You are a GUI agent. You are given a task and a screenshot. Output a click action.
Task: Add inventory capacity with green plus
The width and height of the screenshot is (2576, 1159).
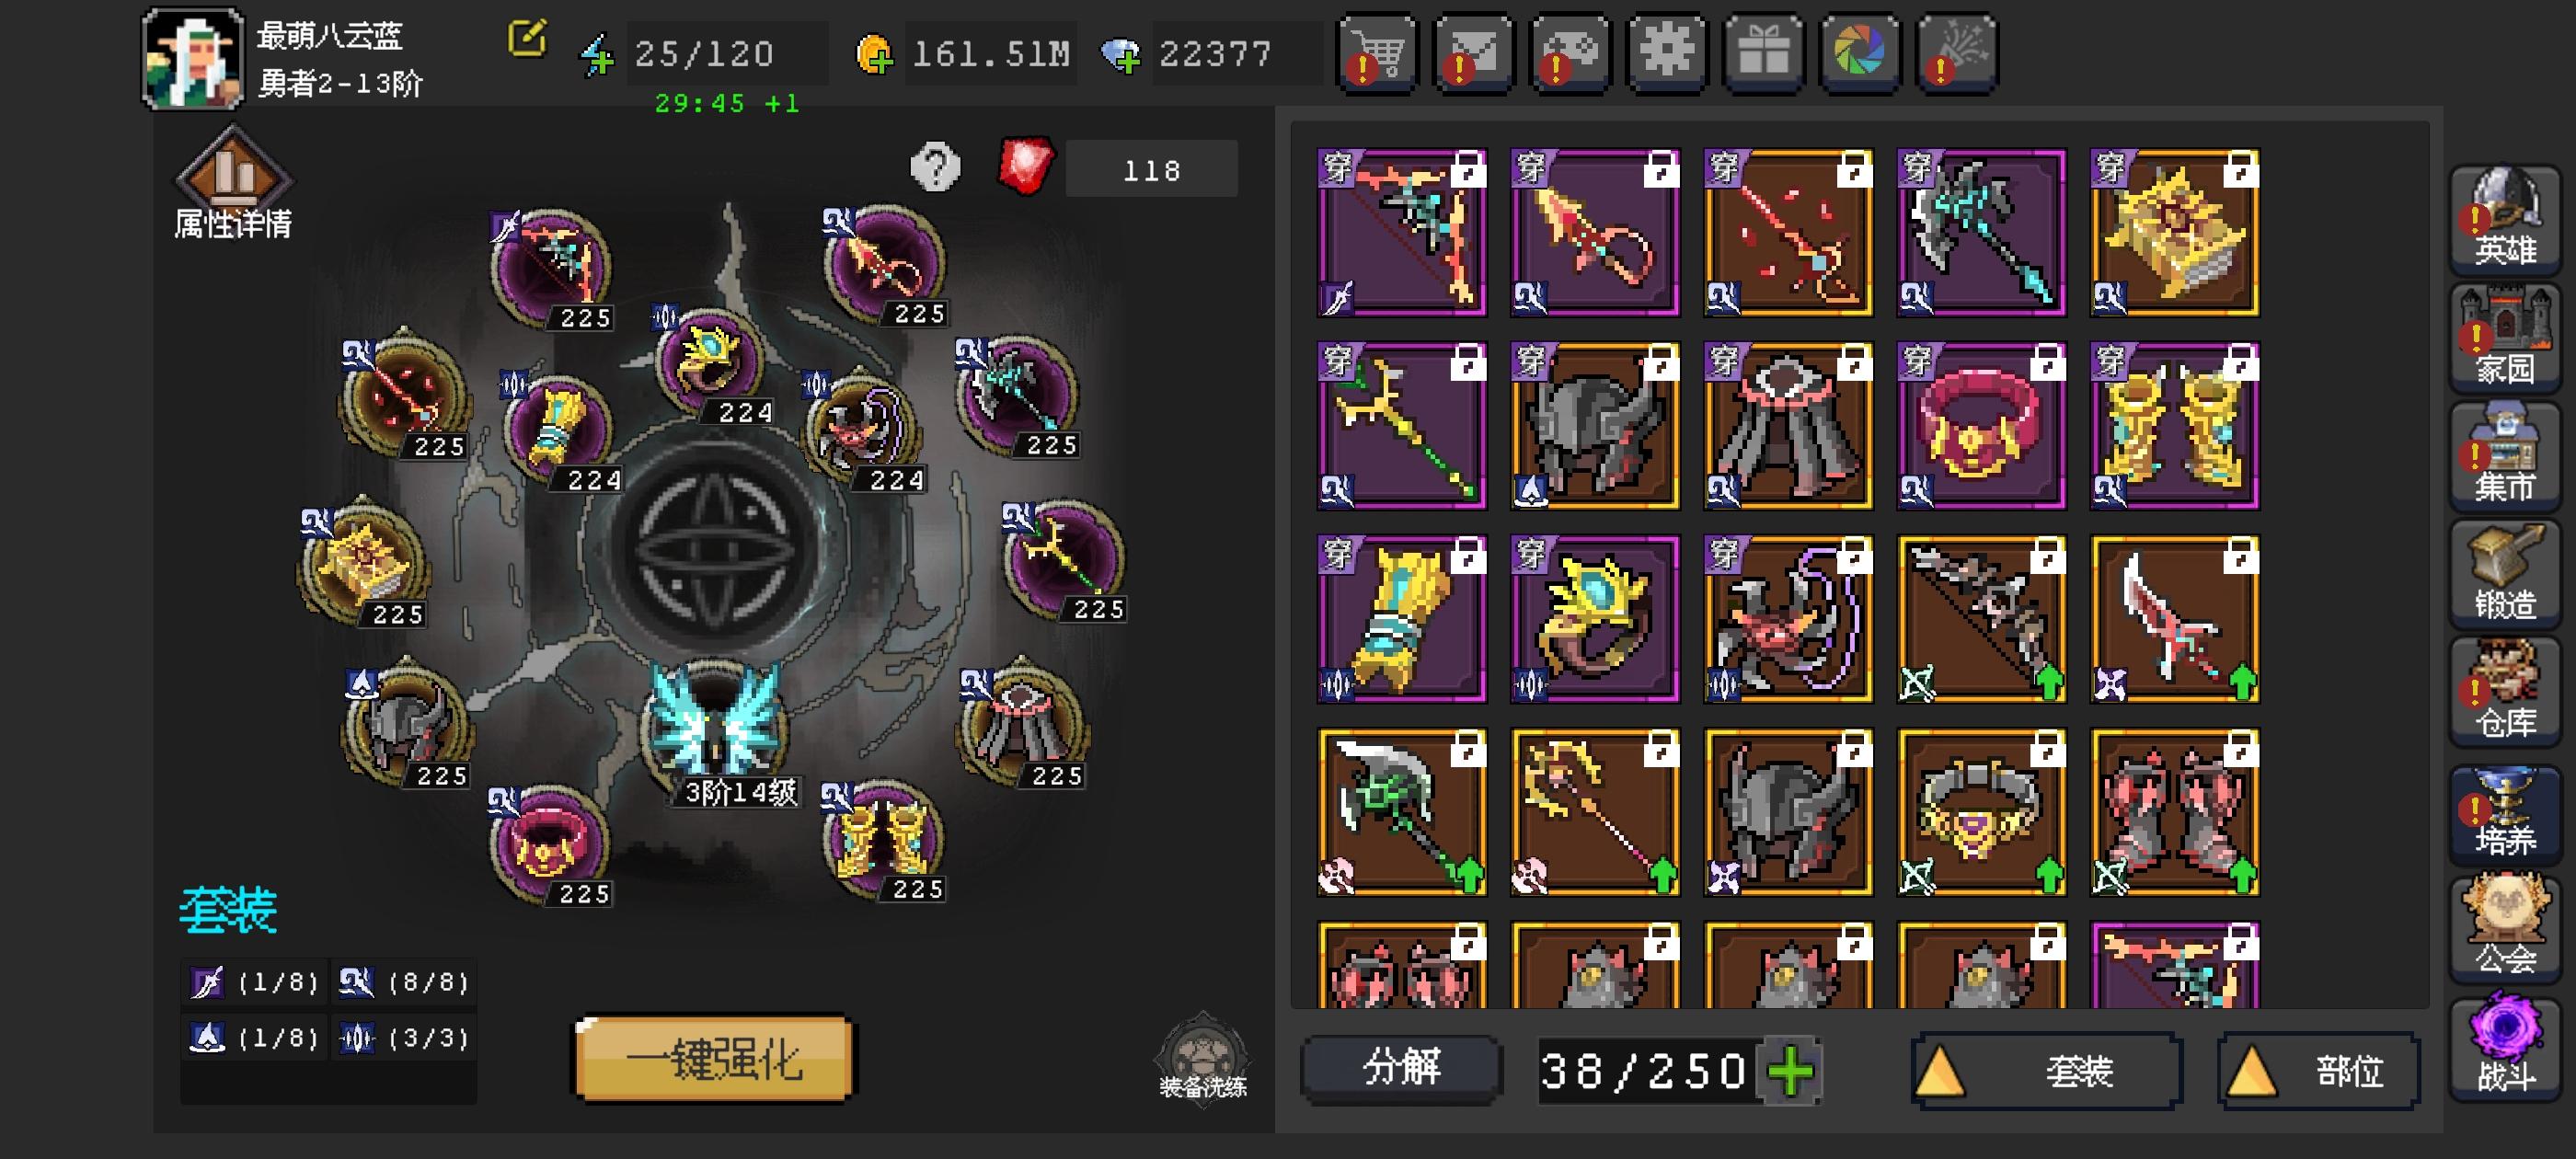(x=1790, y=1072)
